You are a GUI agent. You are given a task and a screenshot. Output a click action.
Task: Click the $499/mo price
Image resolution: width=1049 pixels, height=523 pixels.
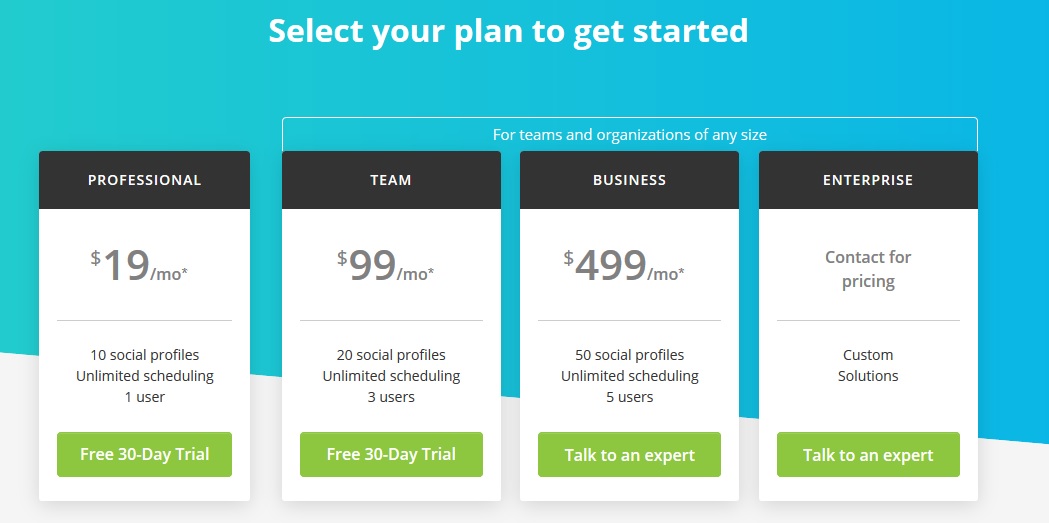624,266
